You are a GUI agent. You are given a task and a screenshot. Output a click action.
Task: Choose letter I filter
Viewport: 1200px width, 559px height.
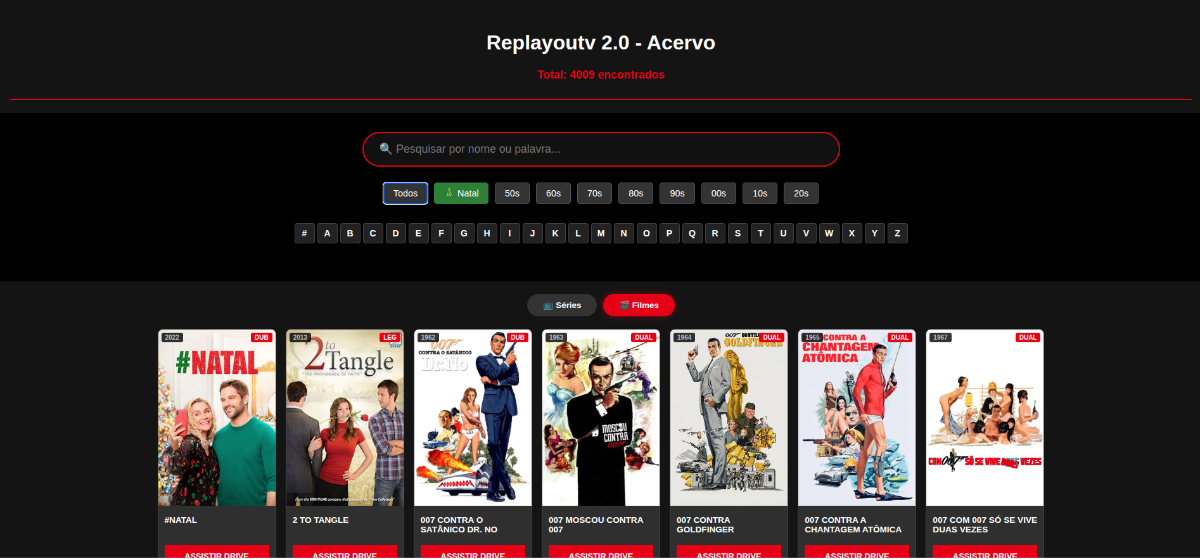pyautogui.click(x=510, y=233)
